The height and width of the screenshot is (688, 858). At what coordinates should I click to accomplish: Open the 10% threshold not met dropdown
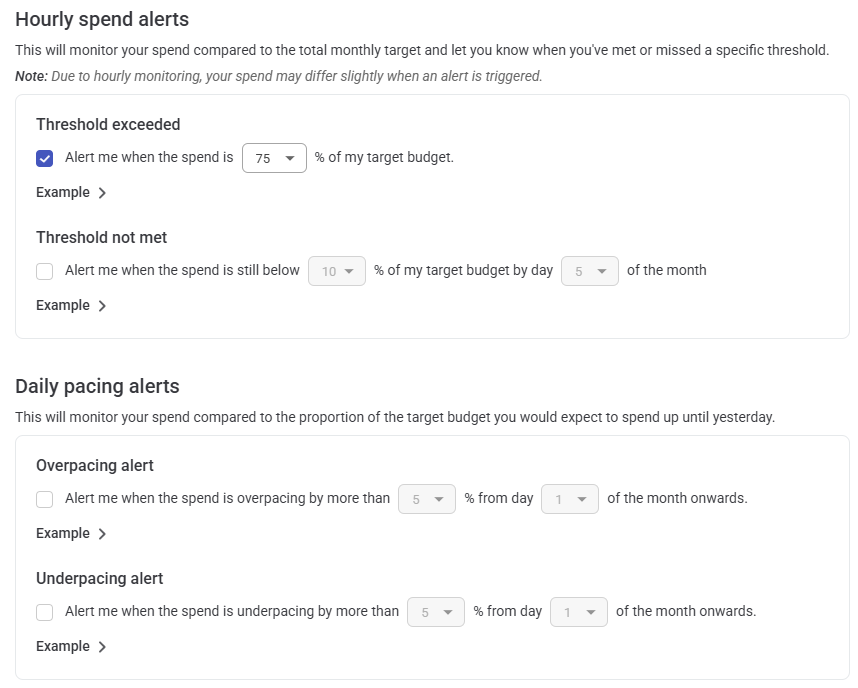tap(336, 270)
